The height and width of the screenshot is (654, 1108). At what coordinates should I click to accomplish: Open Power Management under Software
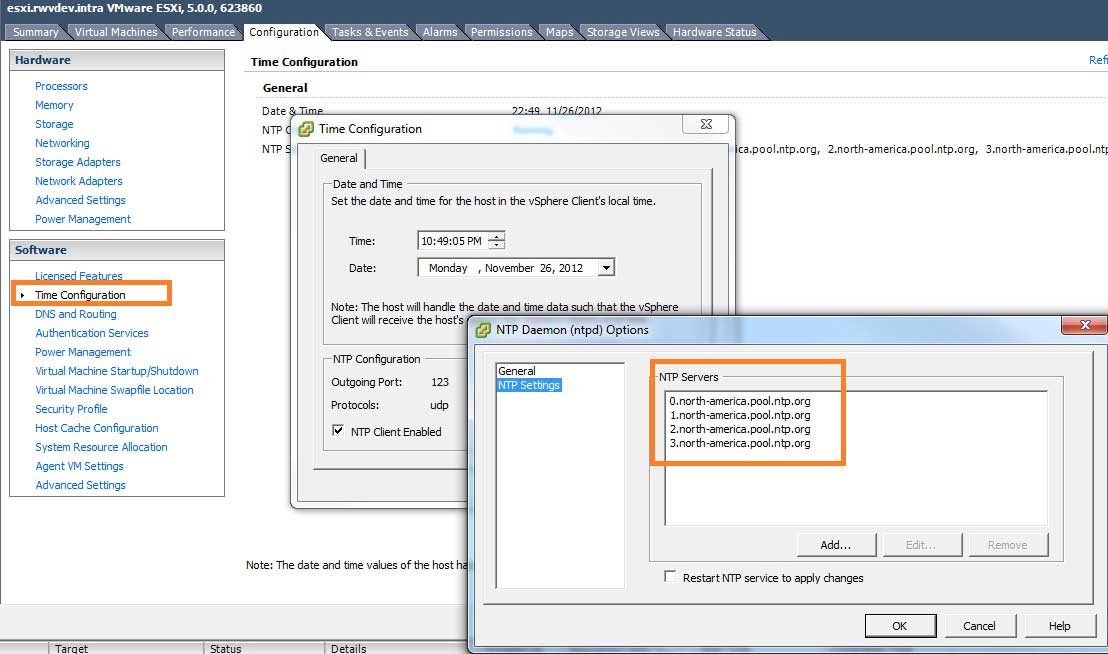[x=83, y=352]
